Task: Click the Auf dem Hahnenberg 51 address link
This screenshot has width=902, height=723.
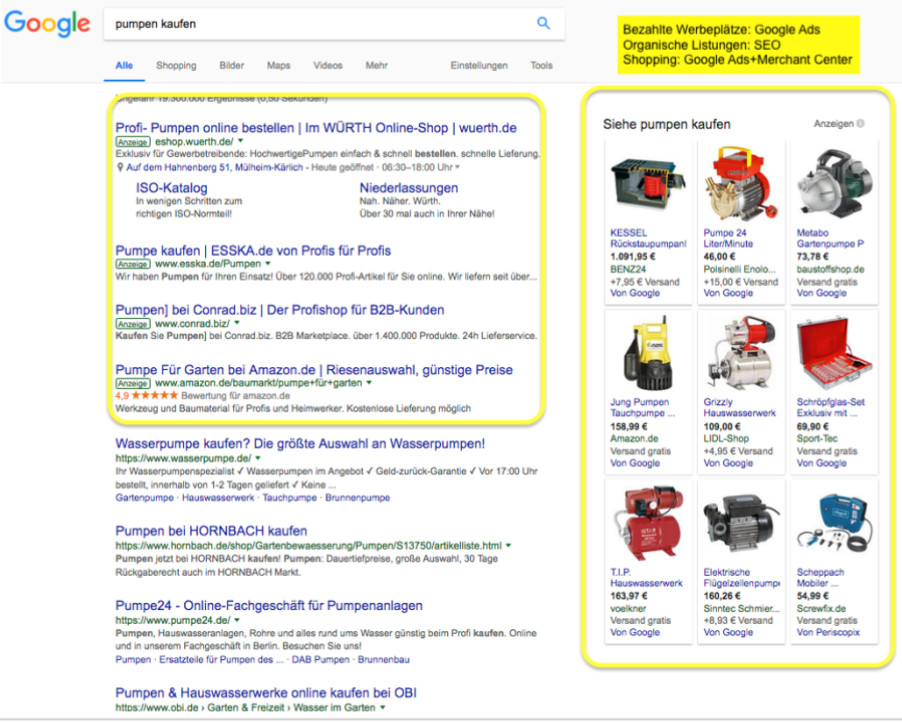Action: coord(215,167)
